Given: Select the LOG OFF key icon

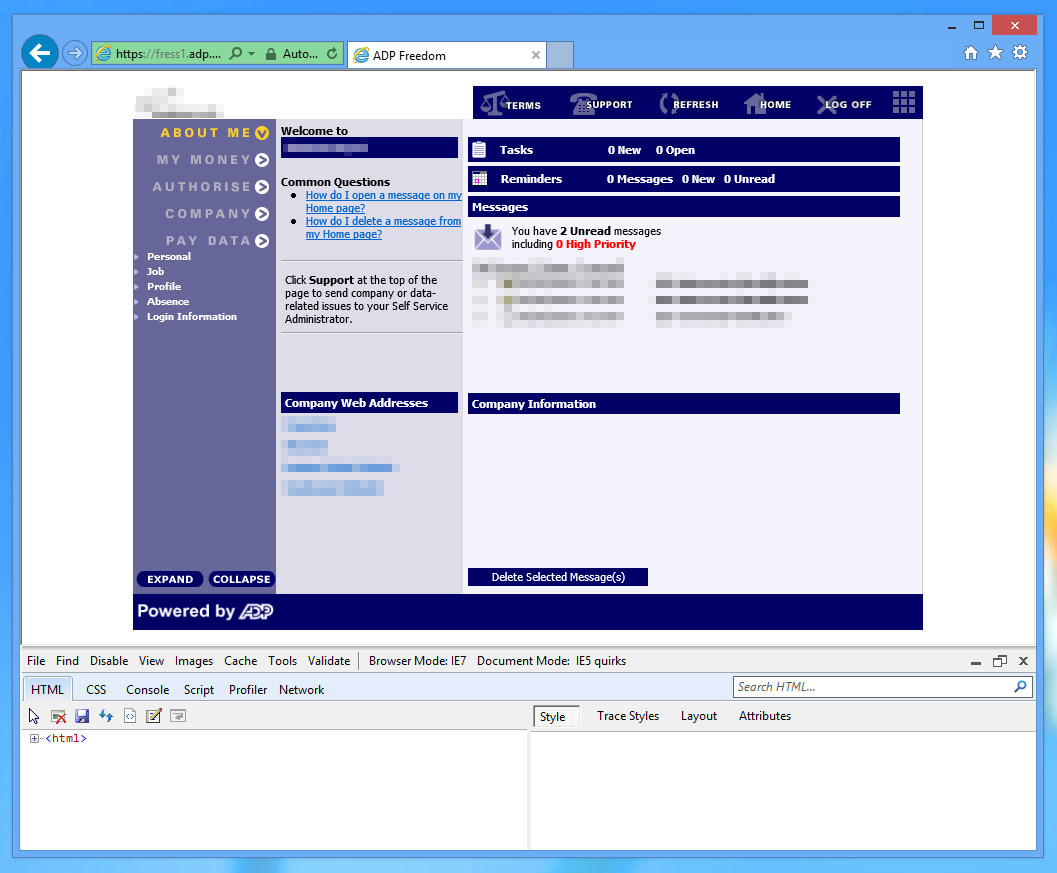Looking at the screenshot, I should point(822,102).
